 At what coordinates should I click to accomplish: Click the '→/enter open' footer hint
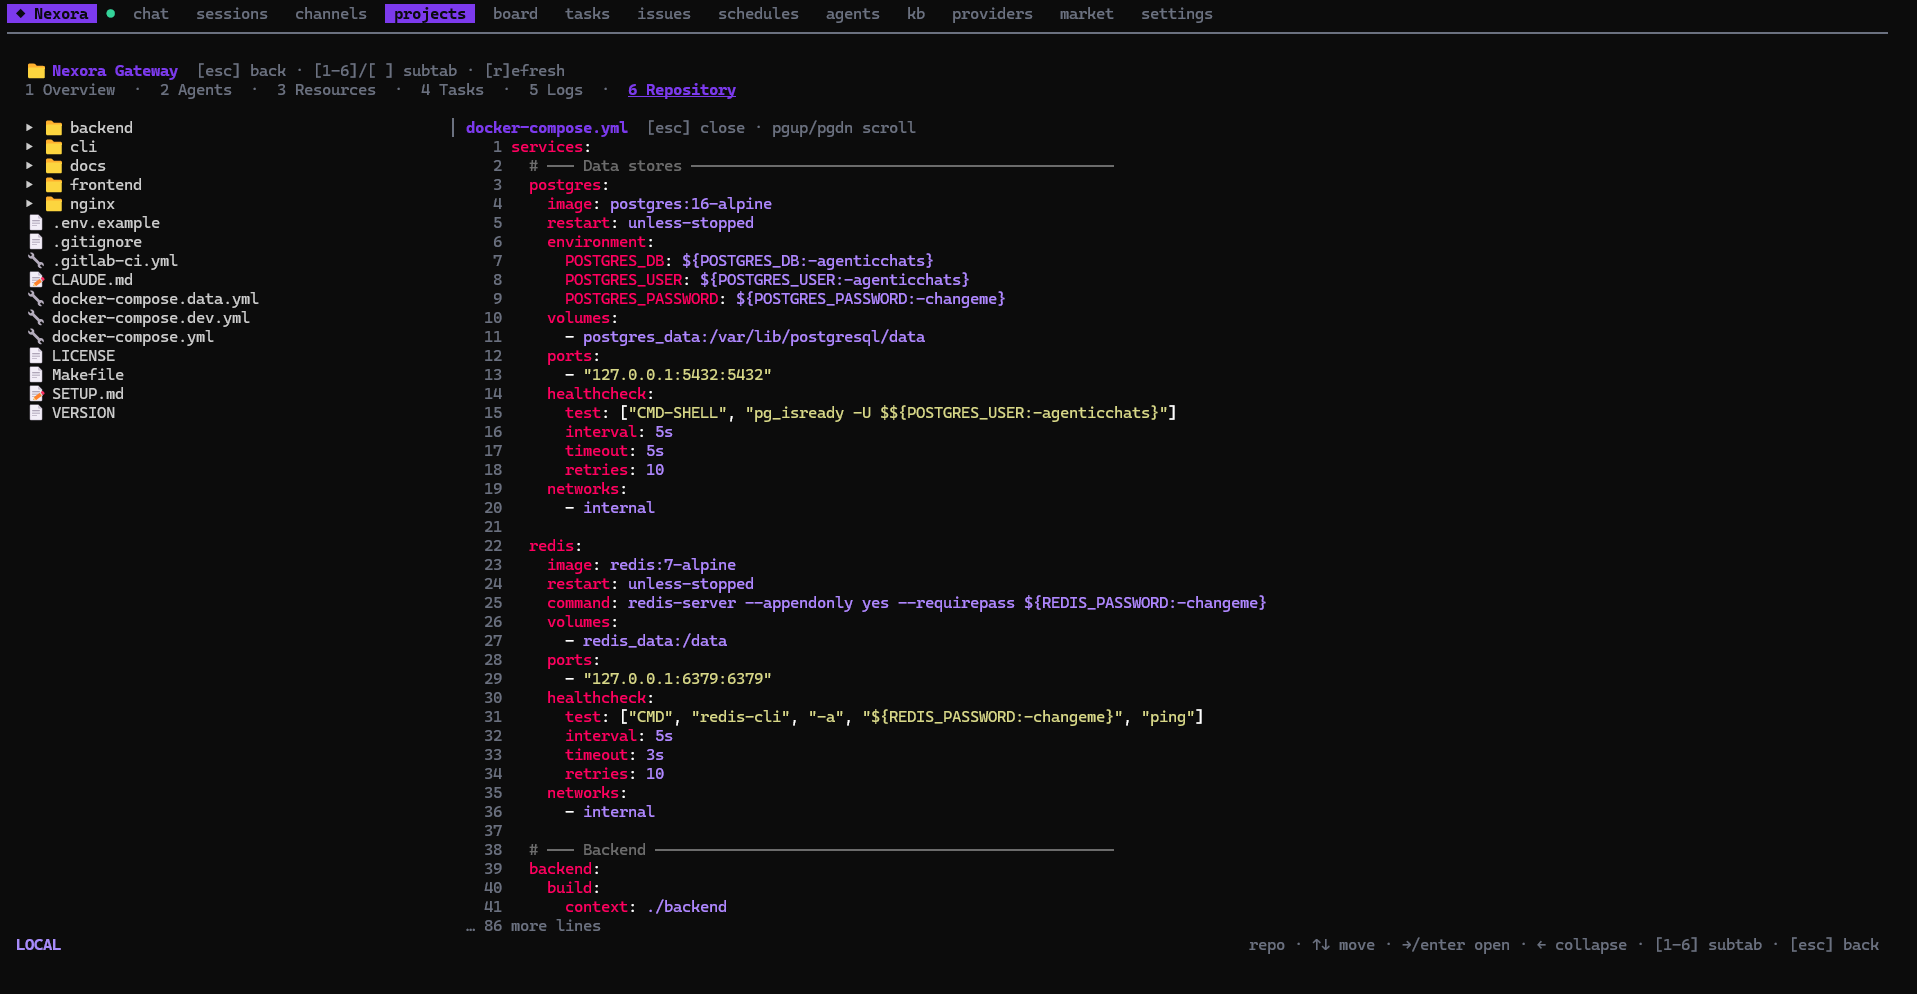pyautogui.click(x=1456, y=945)
